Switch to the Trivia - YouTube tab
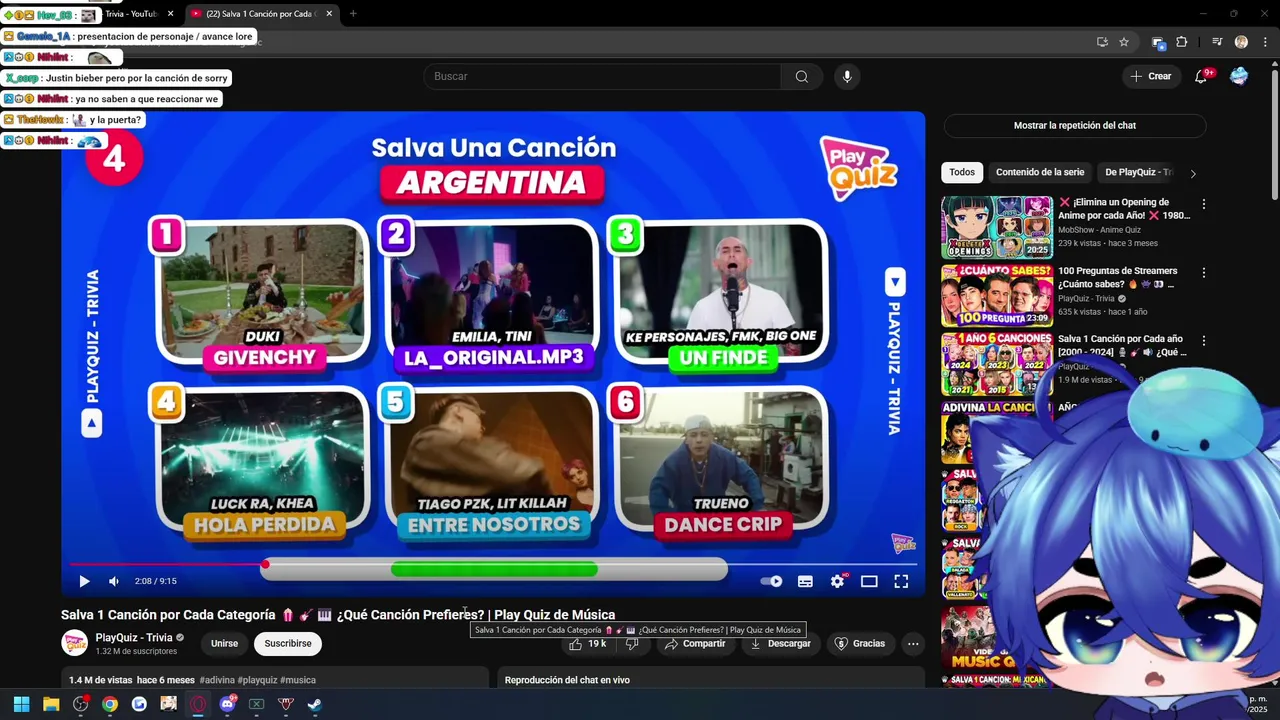 [x=130, y=14]
